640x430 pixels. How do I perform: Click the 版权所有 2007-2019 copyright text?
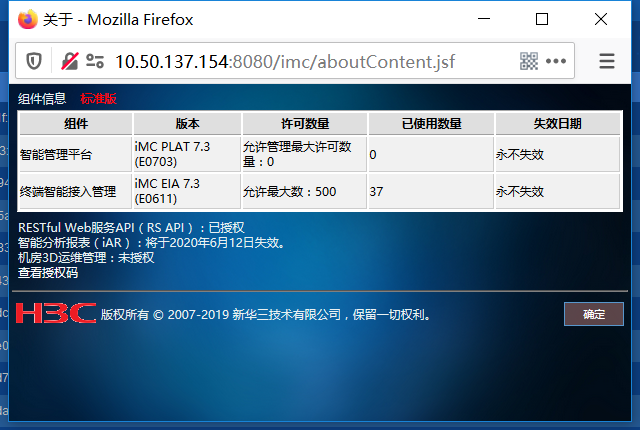click(265, 315)
